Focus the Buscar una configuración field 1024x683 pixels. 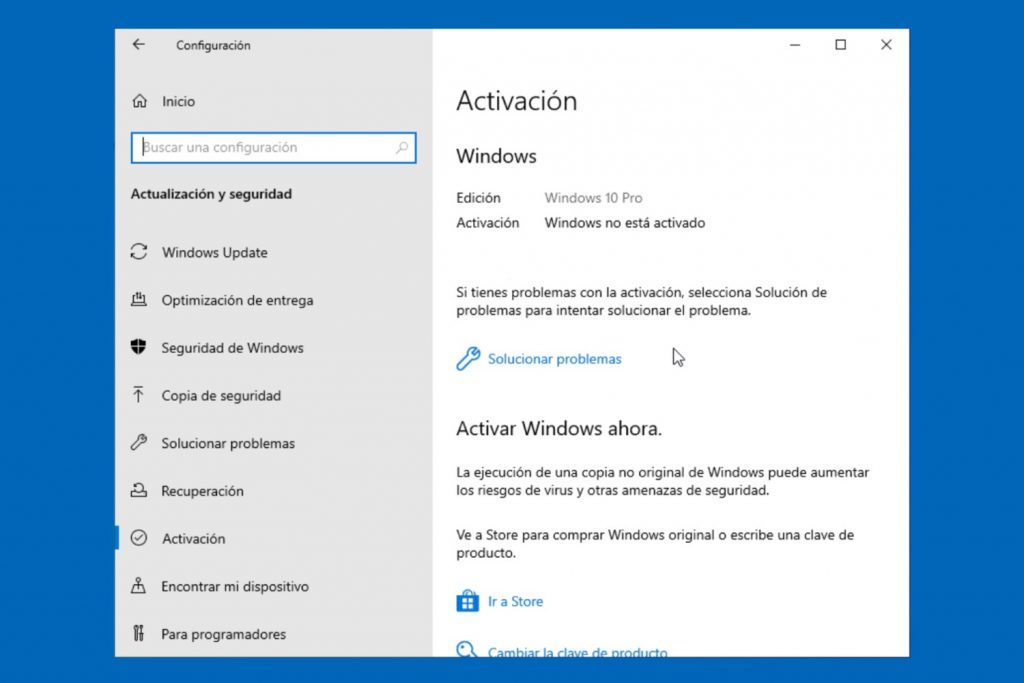pyautogui.click(x=265, y=148)
